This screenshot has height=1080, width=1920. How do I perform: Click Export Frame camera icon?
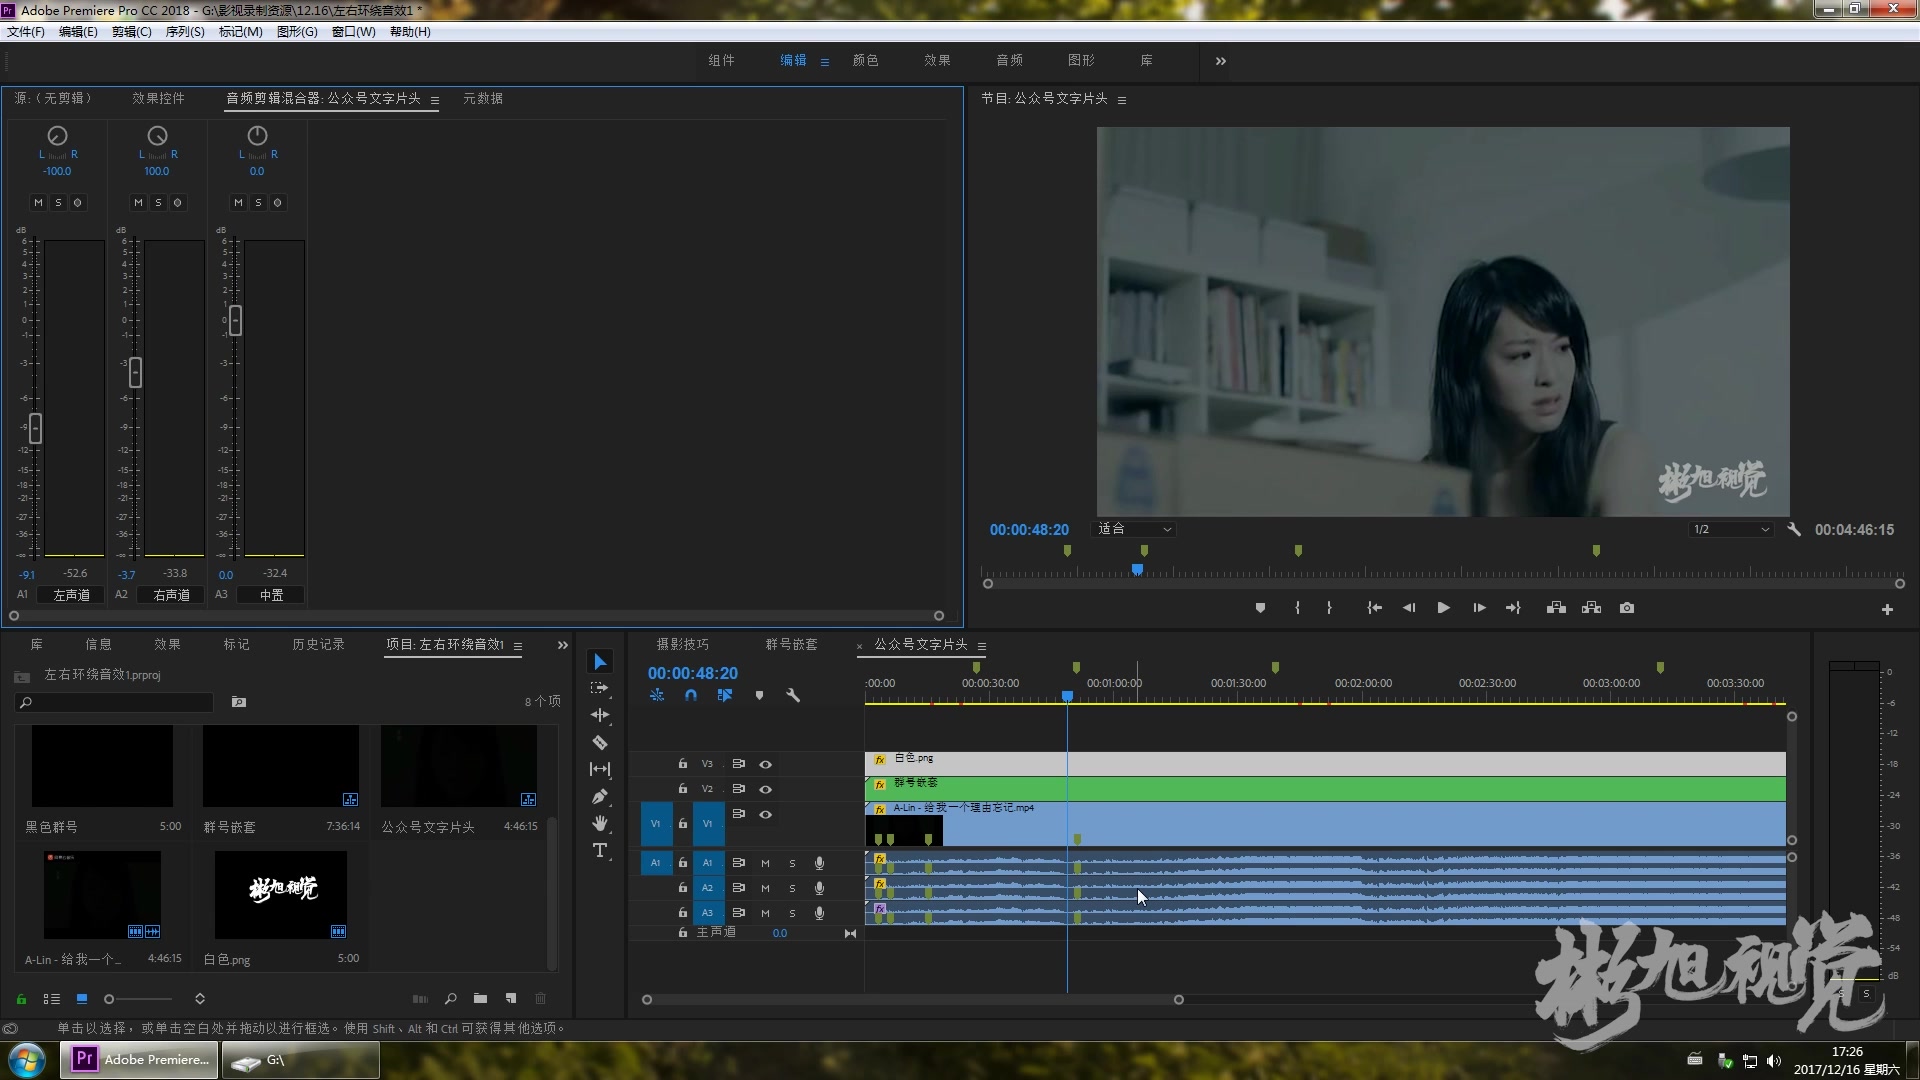(1627, 608)
